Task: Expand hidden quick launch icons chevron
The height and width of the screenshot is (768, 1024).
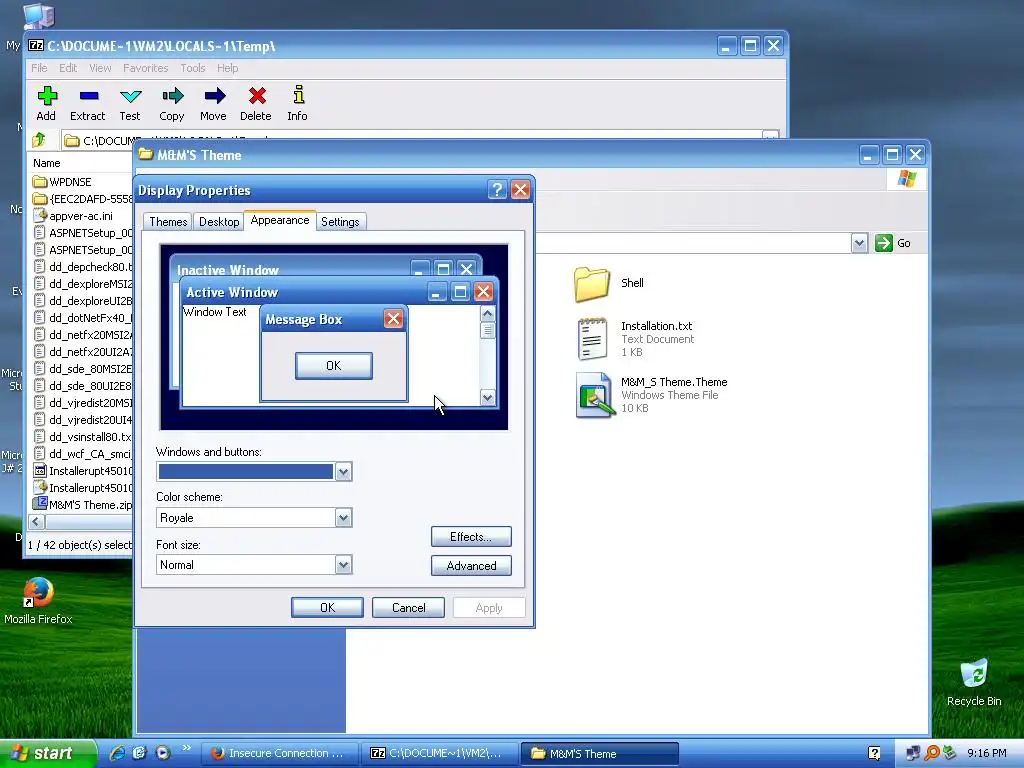Action: pos(187,748)
